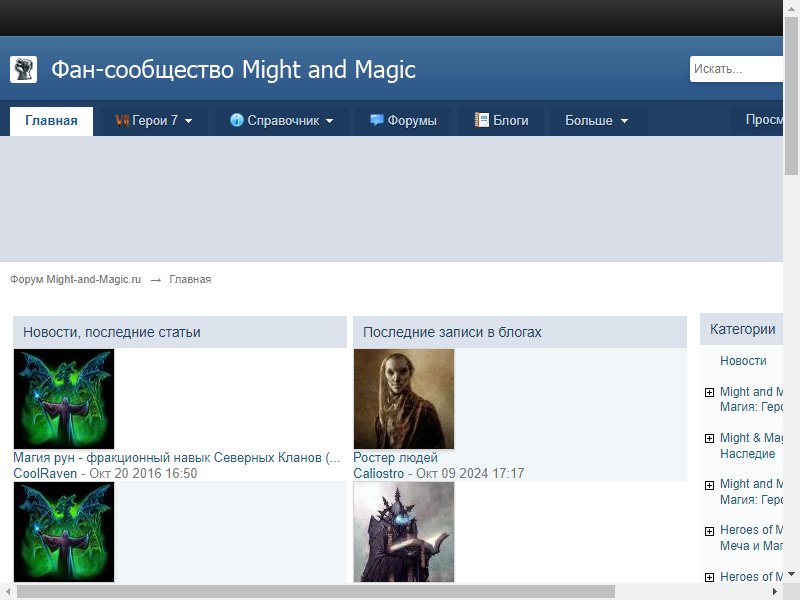The image size is (800, 600).
Task: Expand the Герои 7 dropdown arrow
Action: pyautogui.click(x=188, y=121)
